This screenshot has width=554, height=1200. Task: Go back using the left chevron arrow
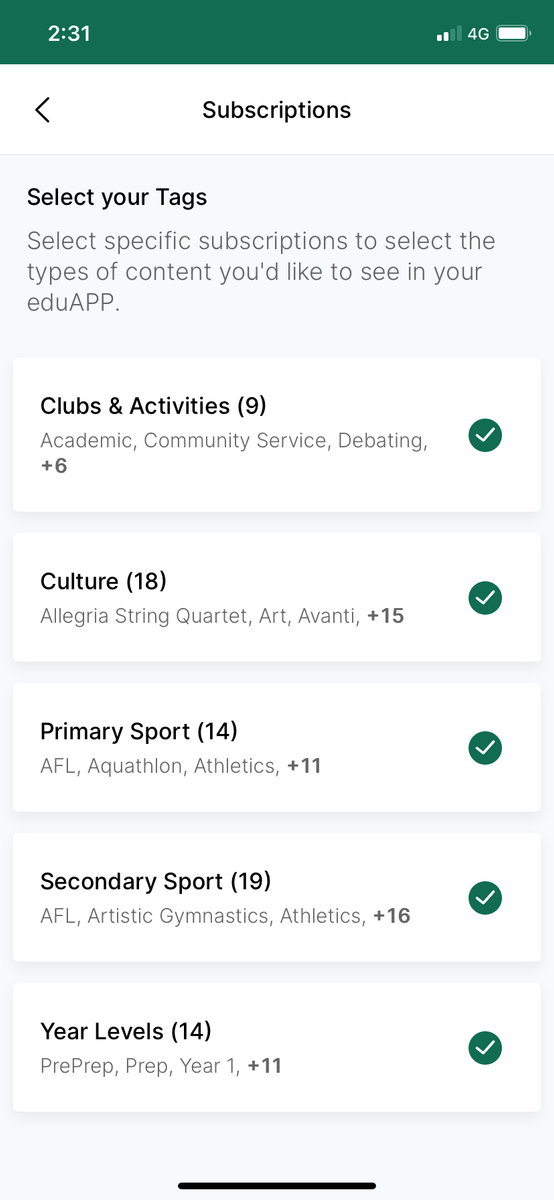[42, 110]
